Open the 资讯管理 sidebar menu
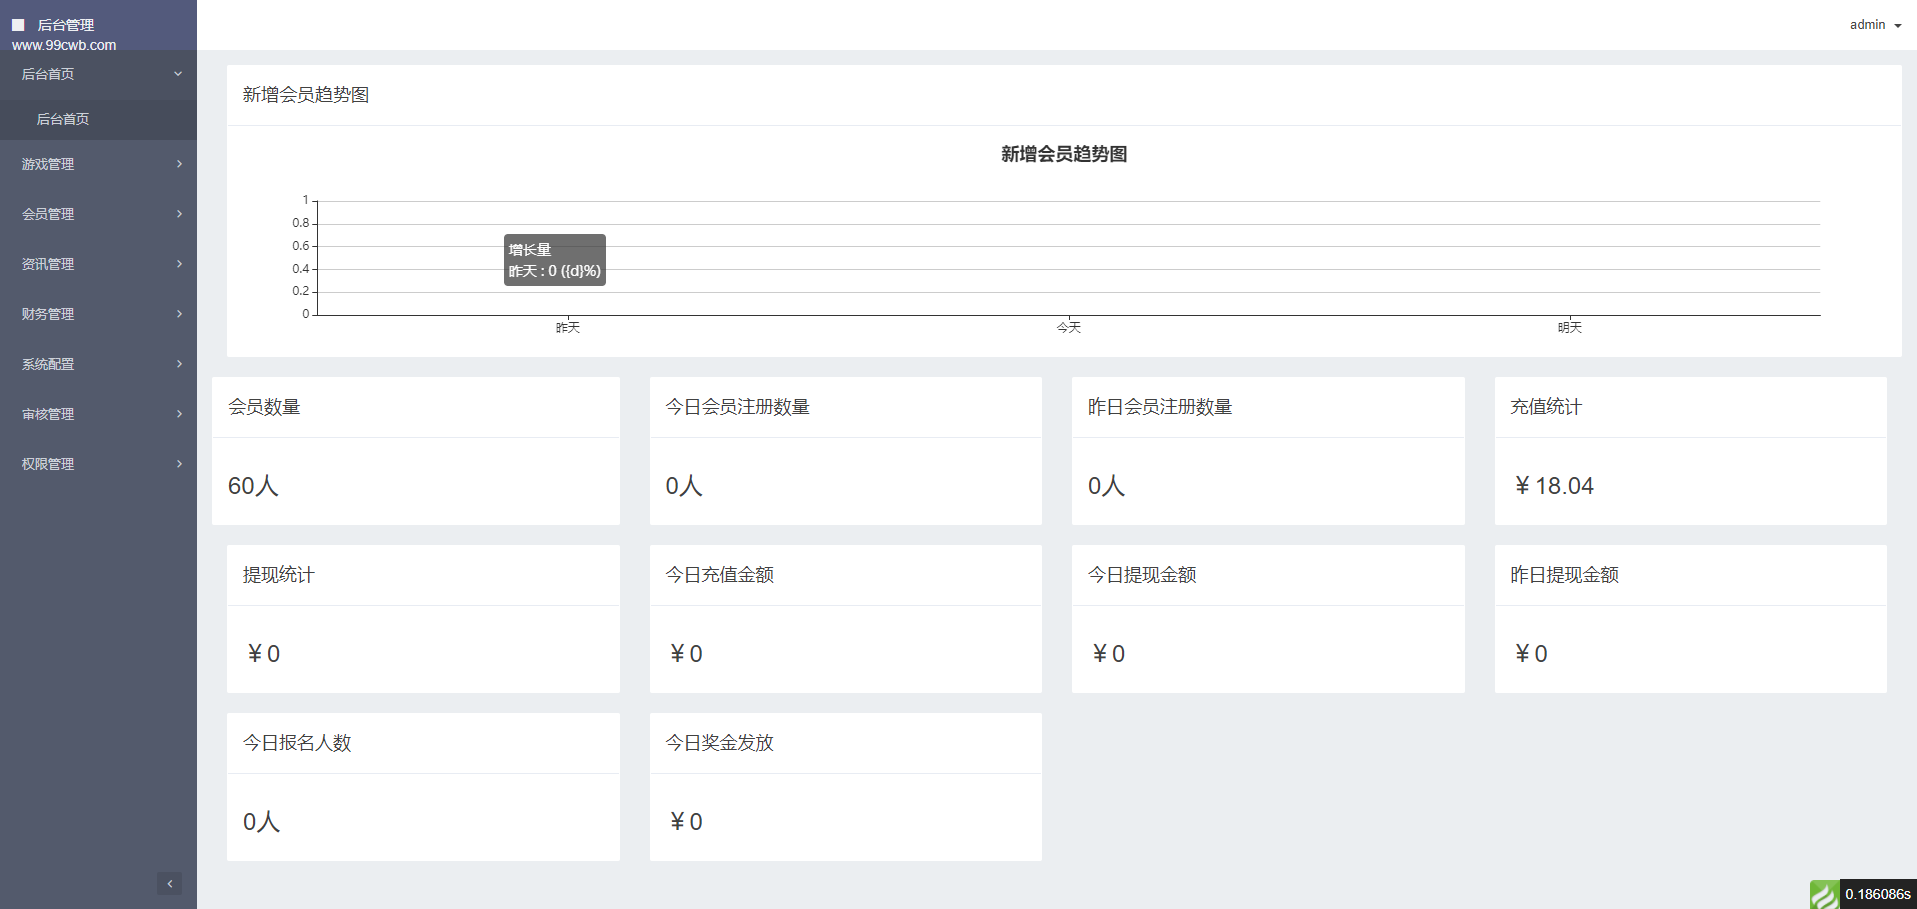Image resolution: width=1917 pixels, height=909 pixels. tap(98, 264)
